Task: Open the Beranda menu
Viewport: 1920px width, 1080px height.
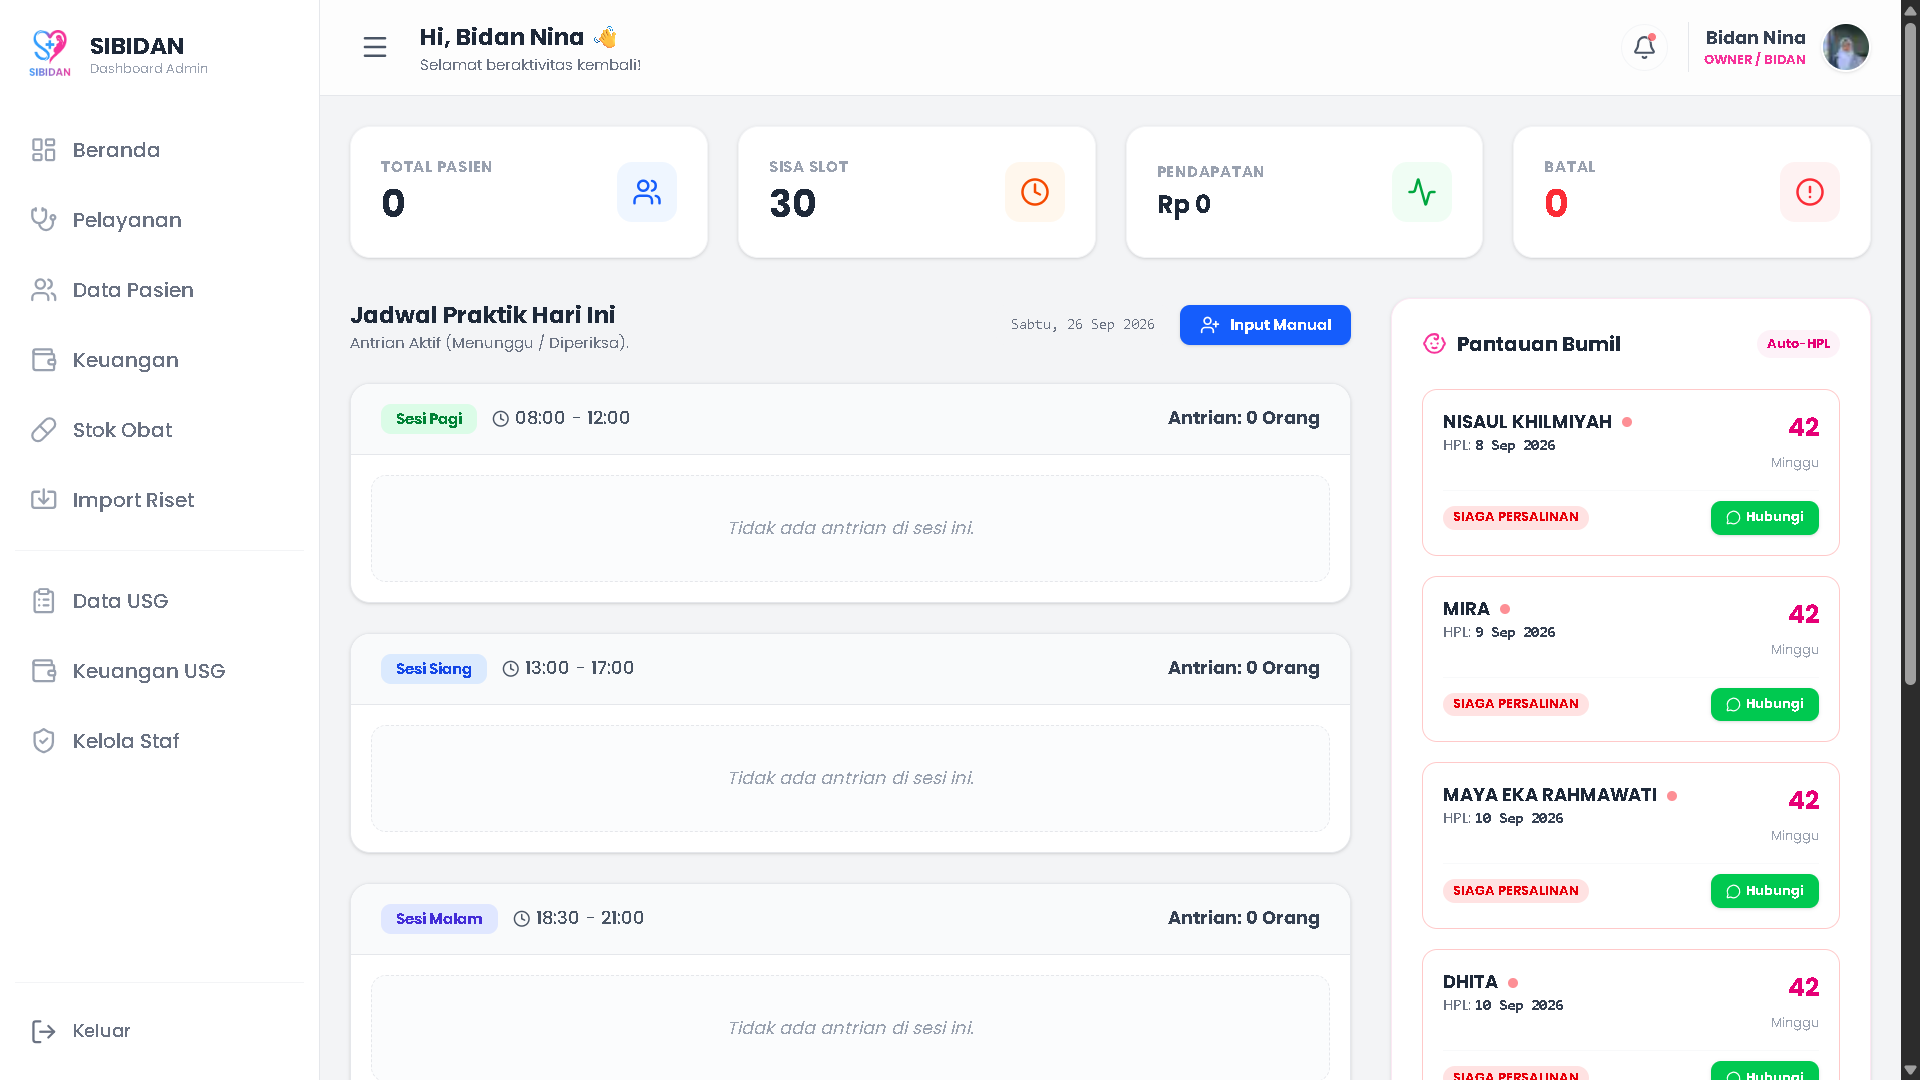Action: 160,150
